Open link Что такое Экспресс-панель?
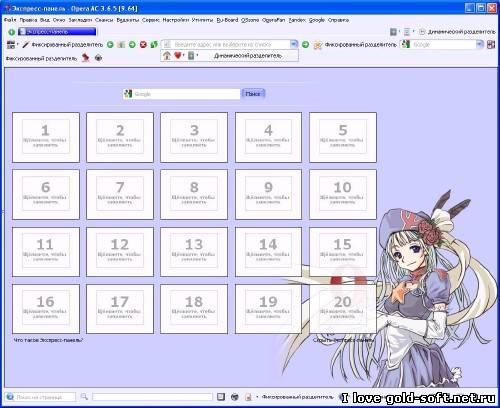The width and height of the screenshot is (500, 408). pyautogui.click(x=48, y=340)
